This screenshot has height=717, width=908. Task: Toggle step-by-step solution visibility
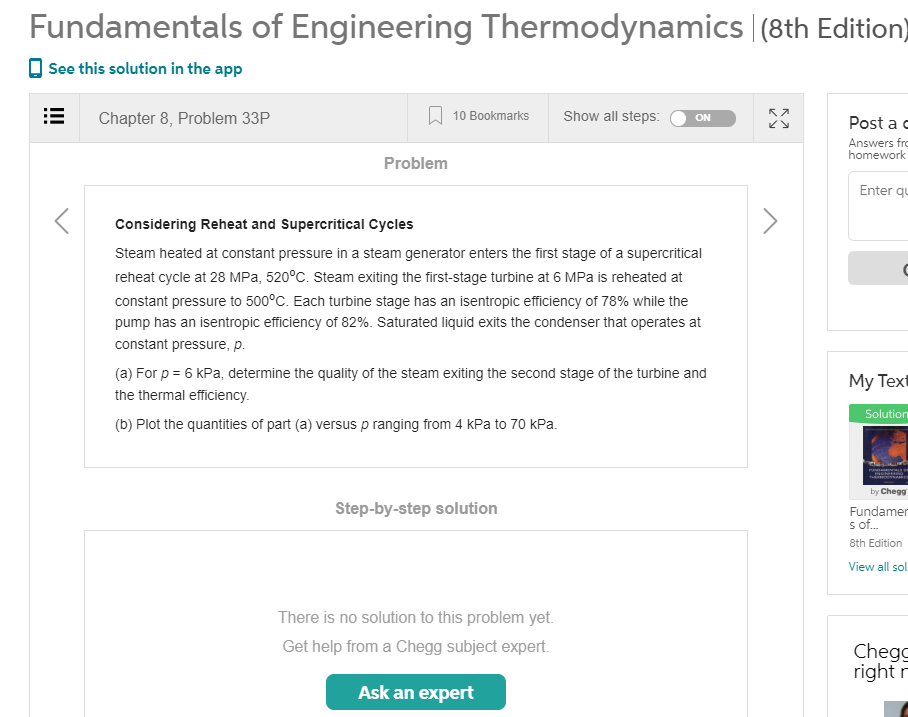pyautogui.click(x=701, y=117)
